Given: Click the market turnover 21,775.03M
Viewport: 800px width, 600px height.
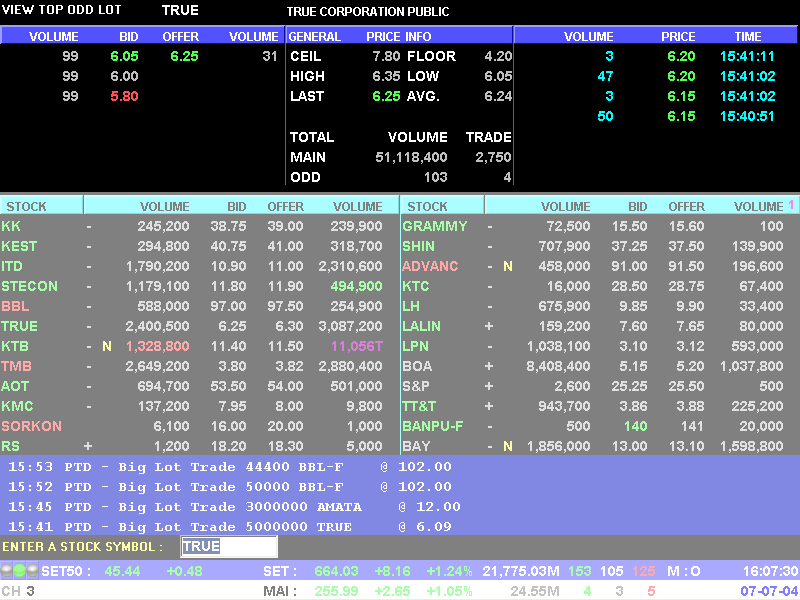Looking at the screenshot, I should click(521, 571).
